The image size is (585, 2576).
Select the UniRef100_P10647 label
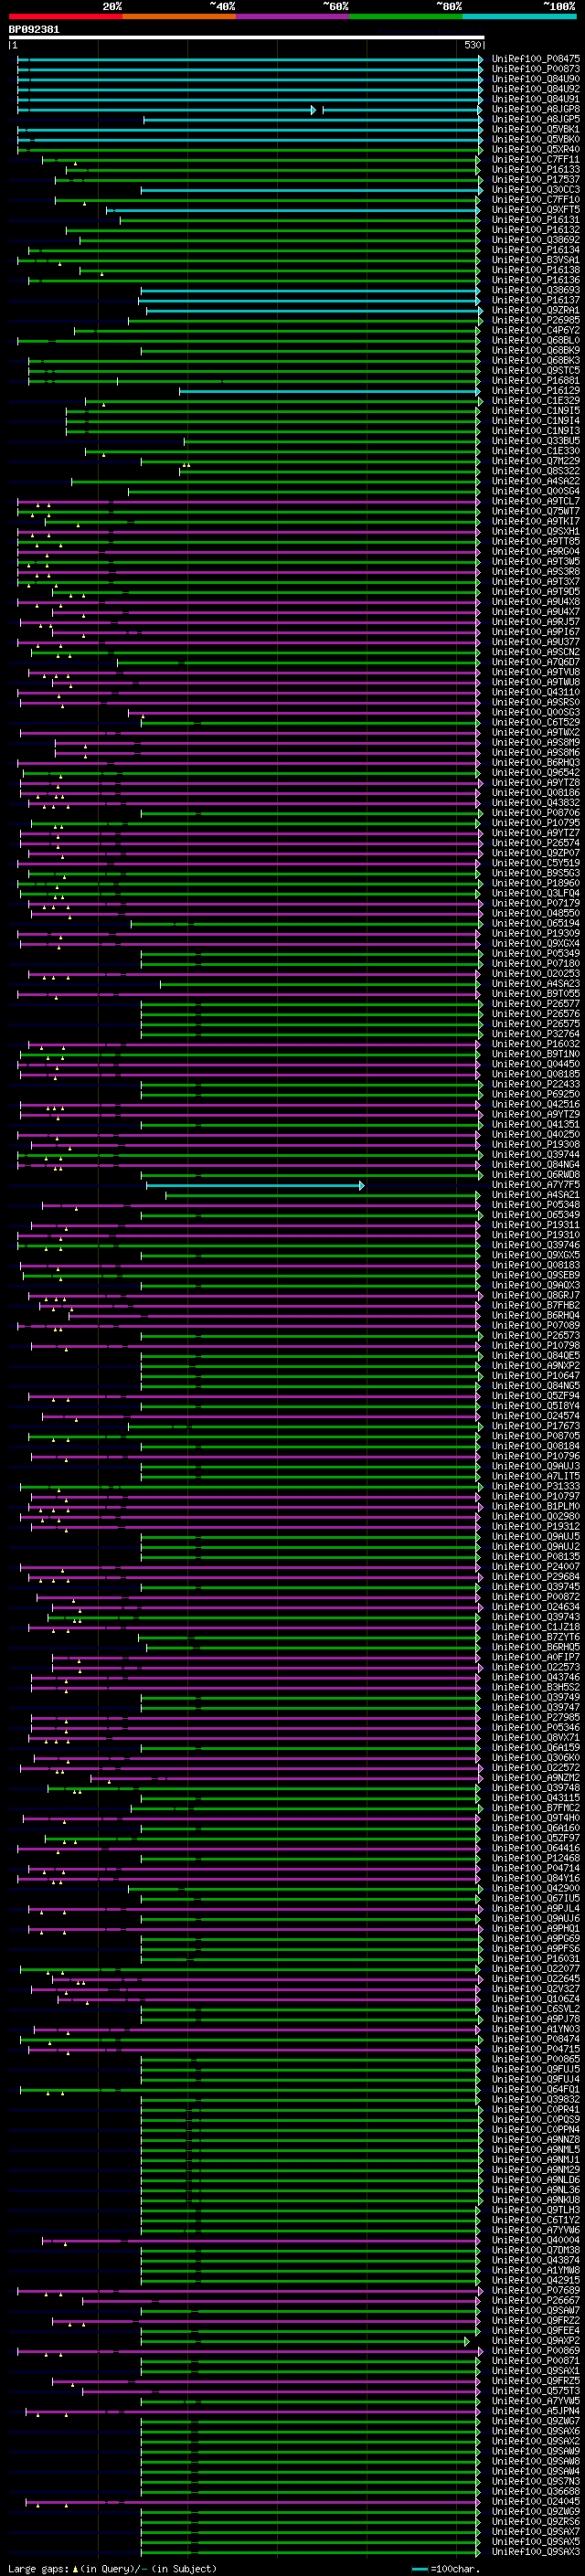pyautogui.click(x=536, y=1376)
